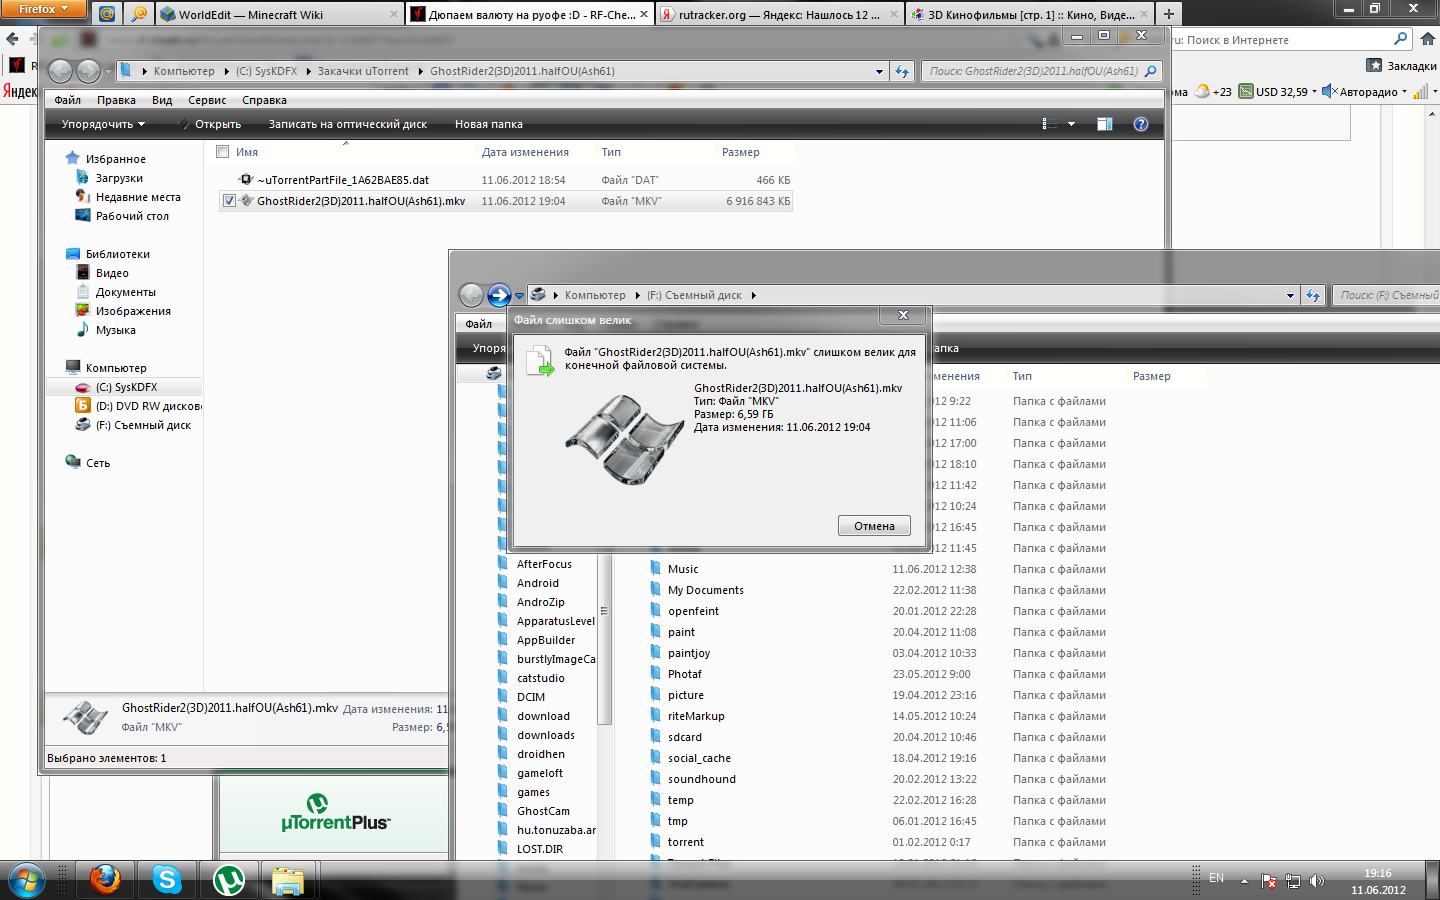Open the Сервис menu
1440x900 pixels.
[x=207, y=100]
